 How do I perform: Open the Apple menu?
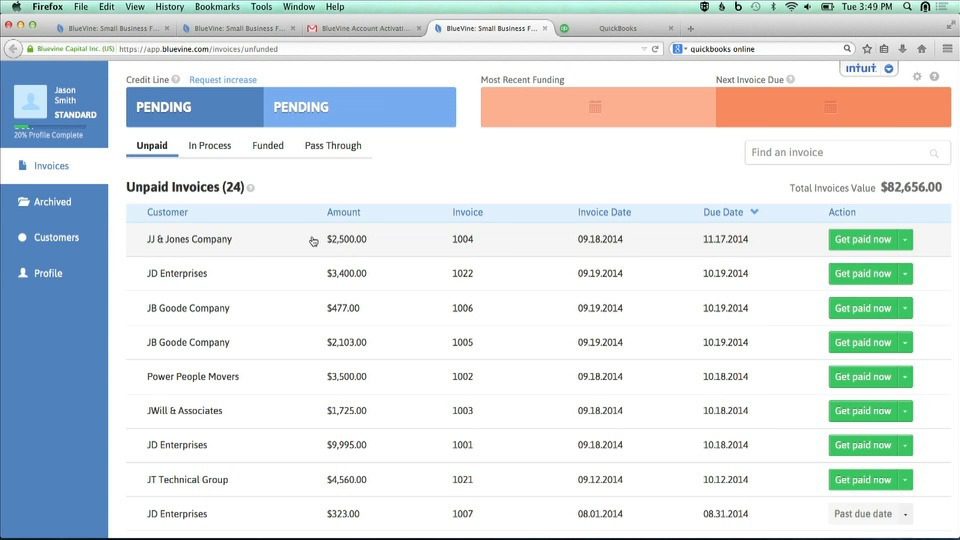pos(16,7)
